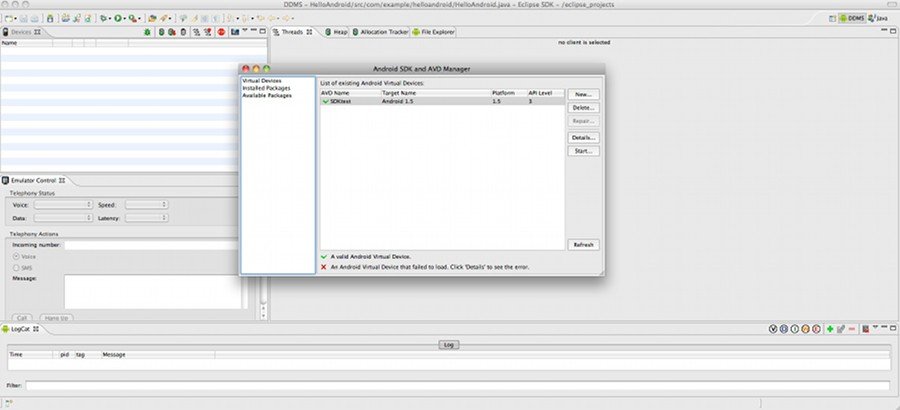The width and height of the screenshot is (900, 410).
Task: Click the New... button in AVD Manager
Action: coord(584,94)
